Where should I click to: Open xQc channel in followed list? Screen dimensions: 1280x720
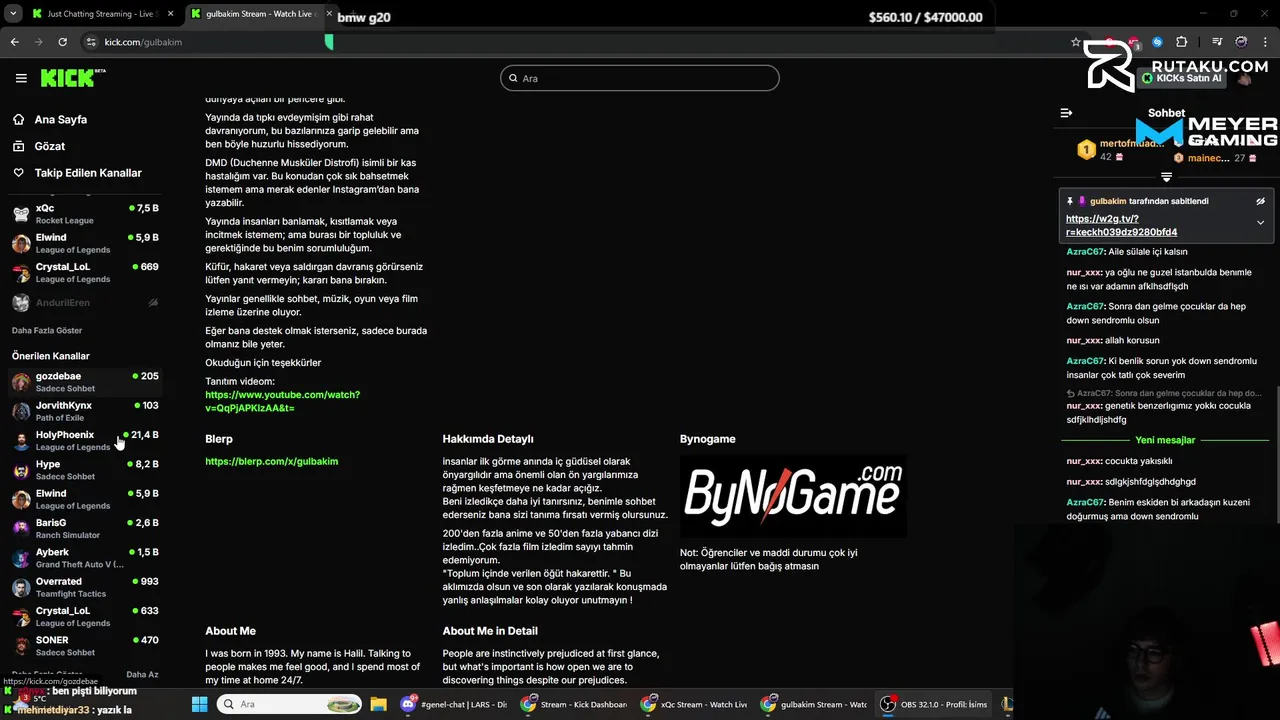[85, 214]
